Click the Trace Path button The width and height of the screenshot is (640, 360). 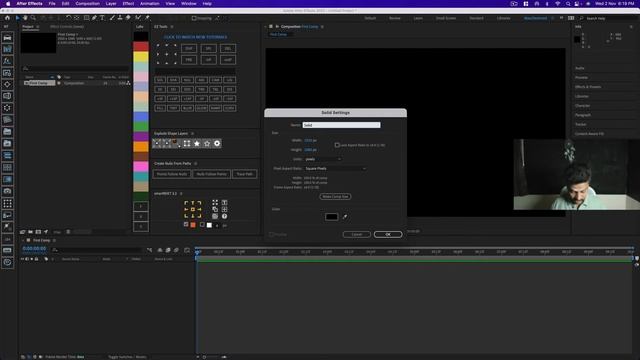pos(244,174)
